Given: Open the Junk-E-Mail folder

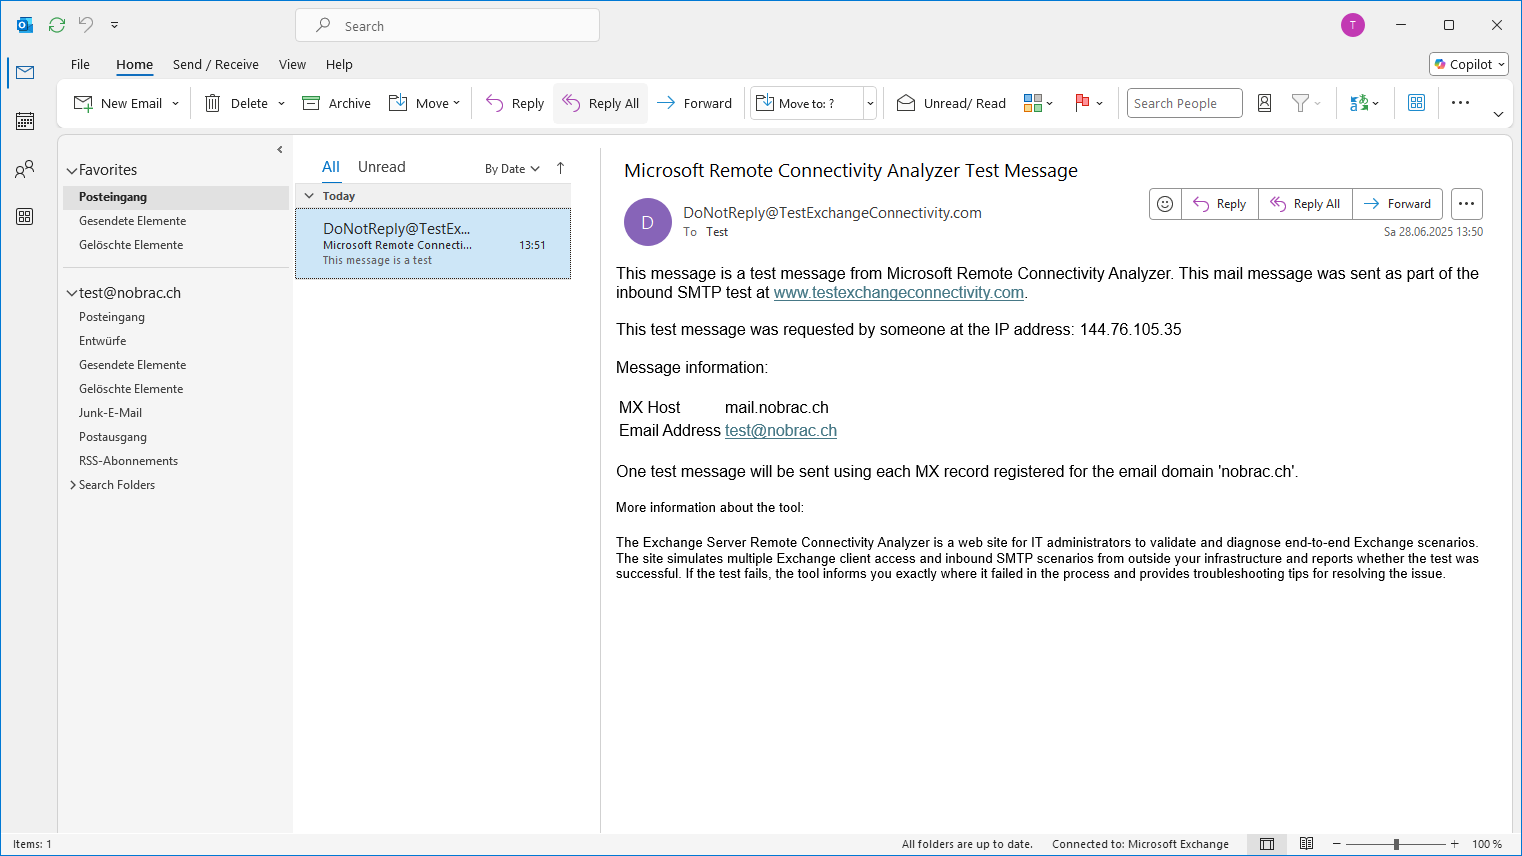Looking at the screenshot, I should pyautogui.click(x=176, y=413).
